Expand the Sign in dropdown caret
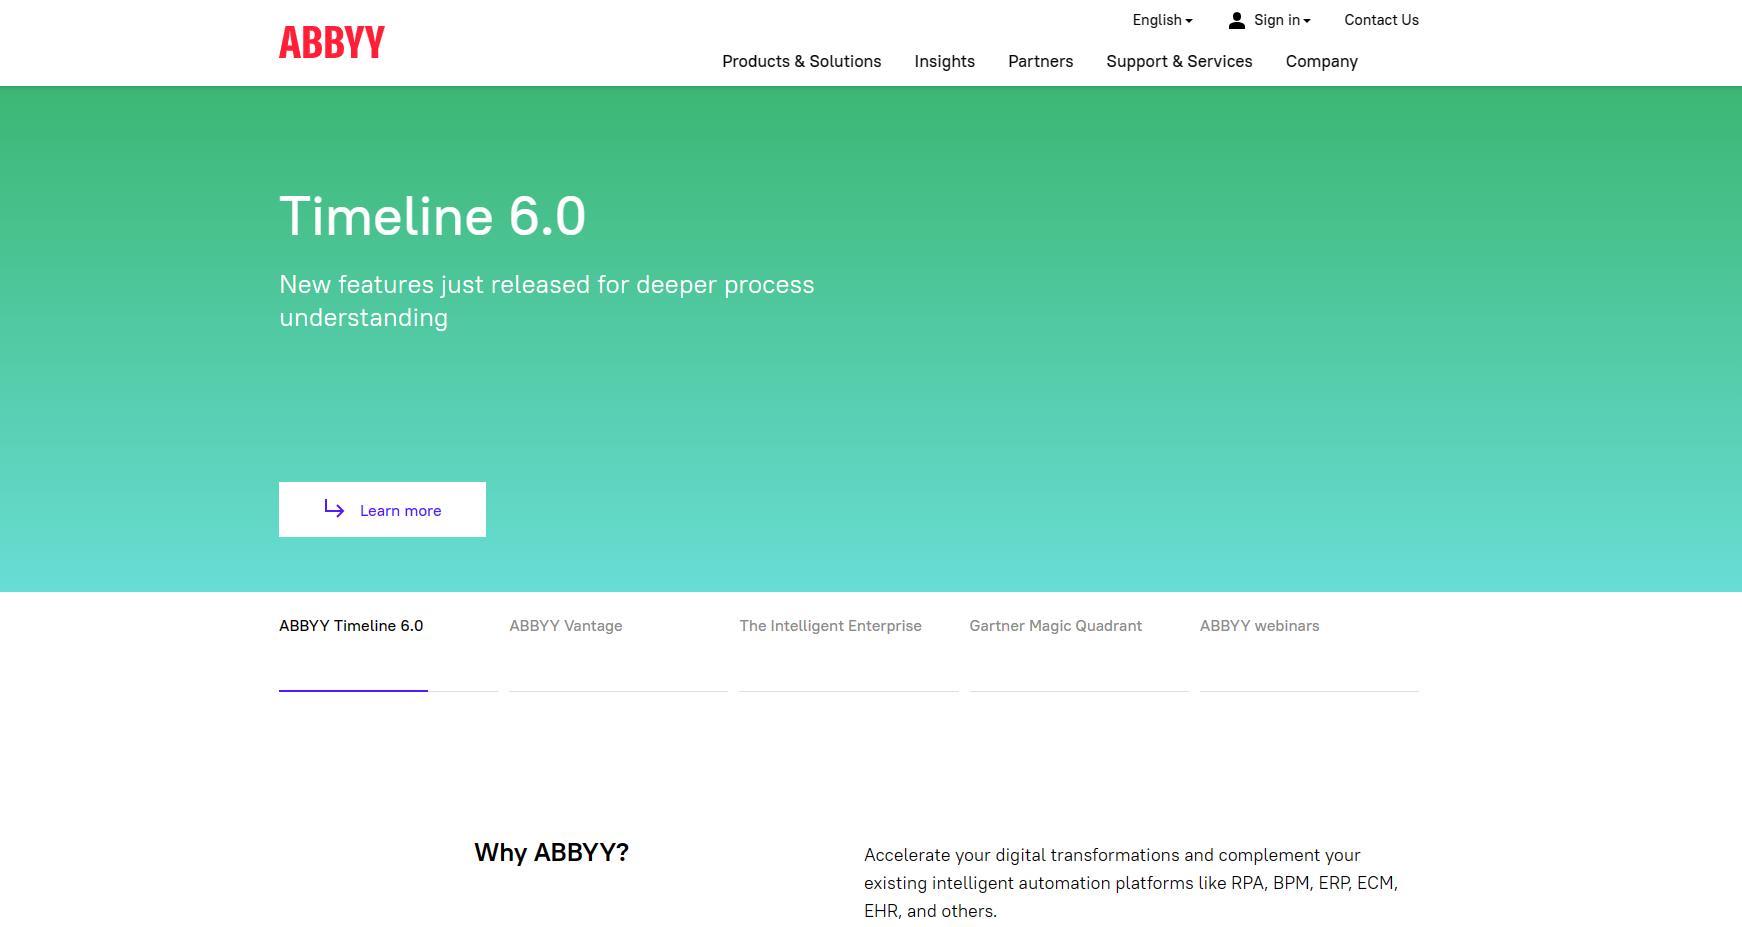The width and height of the screenshot is (1742, 927). pyautogui.click(x=1307, y=21)
